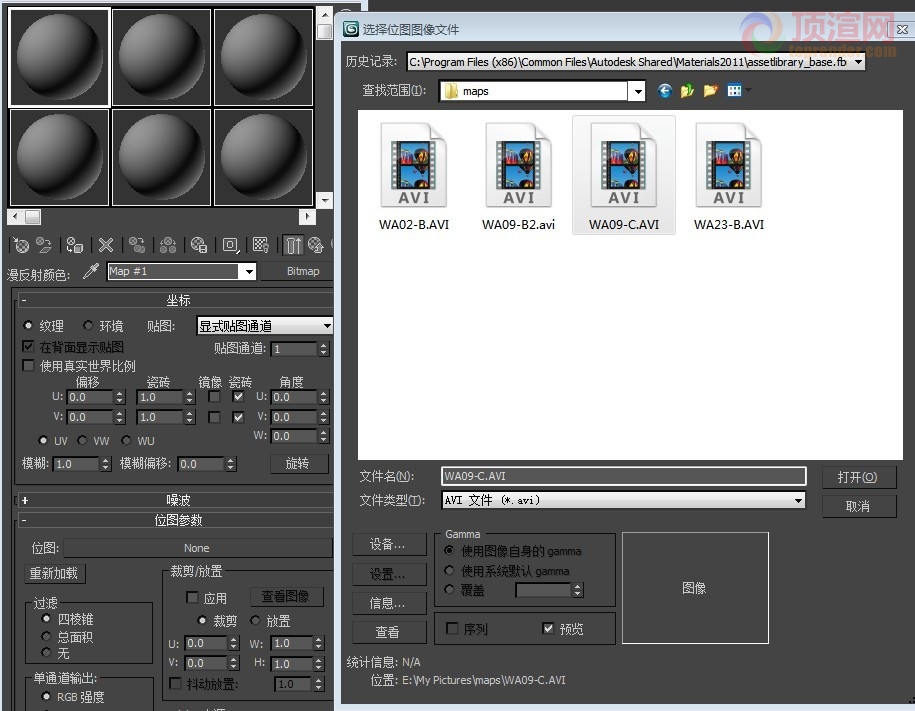Click the Put to Library icon
915x711 pixels.
pyautogui.click(x=199, y=245)
